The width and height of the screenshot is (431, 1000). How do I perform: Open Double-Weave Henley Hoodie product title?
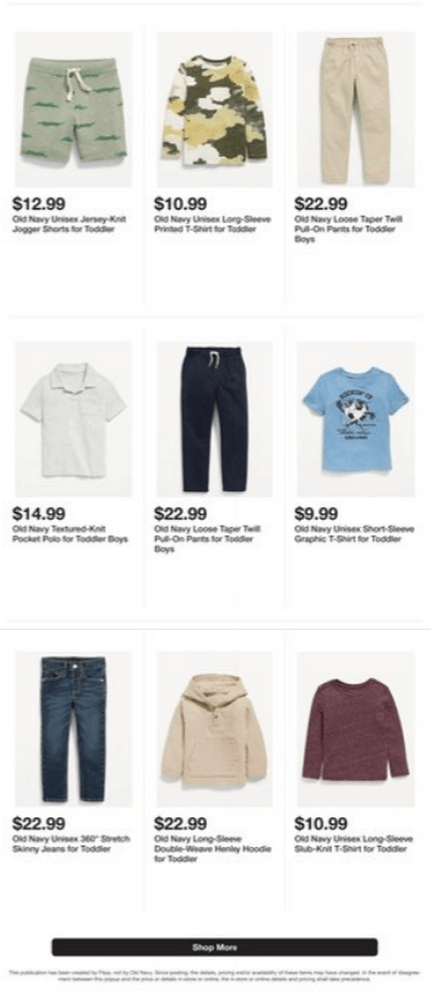point(212,849)
